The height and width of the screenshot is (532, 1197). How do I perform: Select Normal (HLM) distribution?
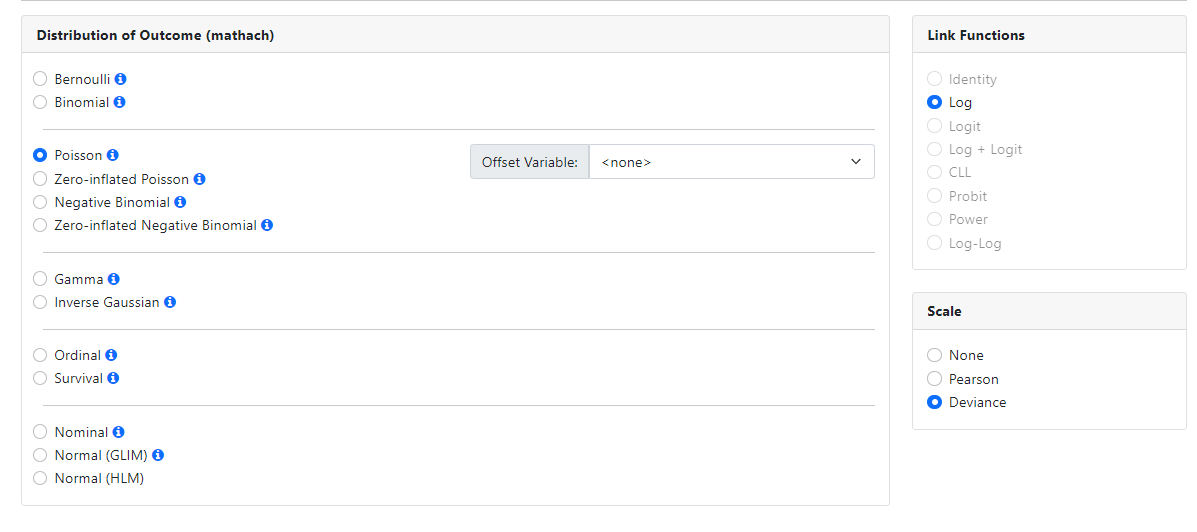(x=40, y=478)
